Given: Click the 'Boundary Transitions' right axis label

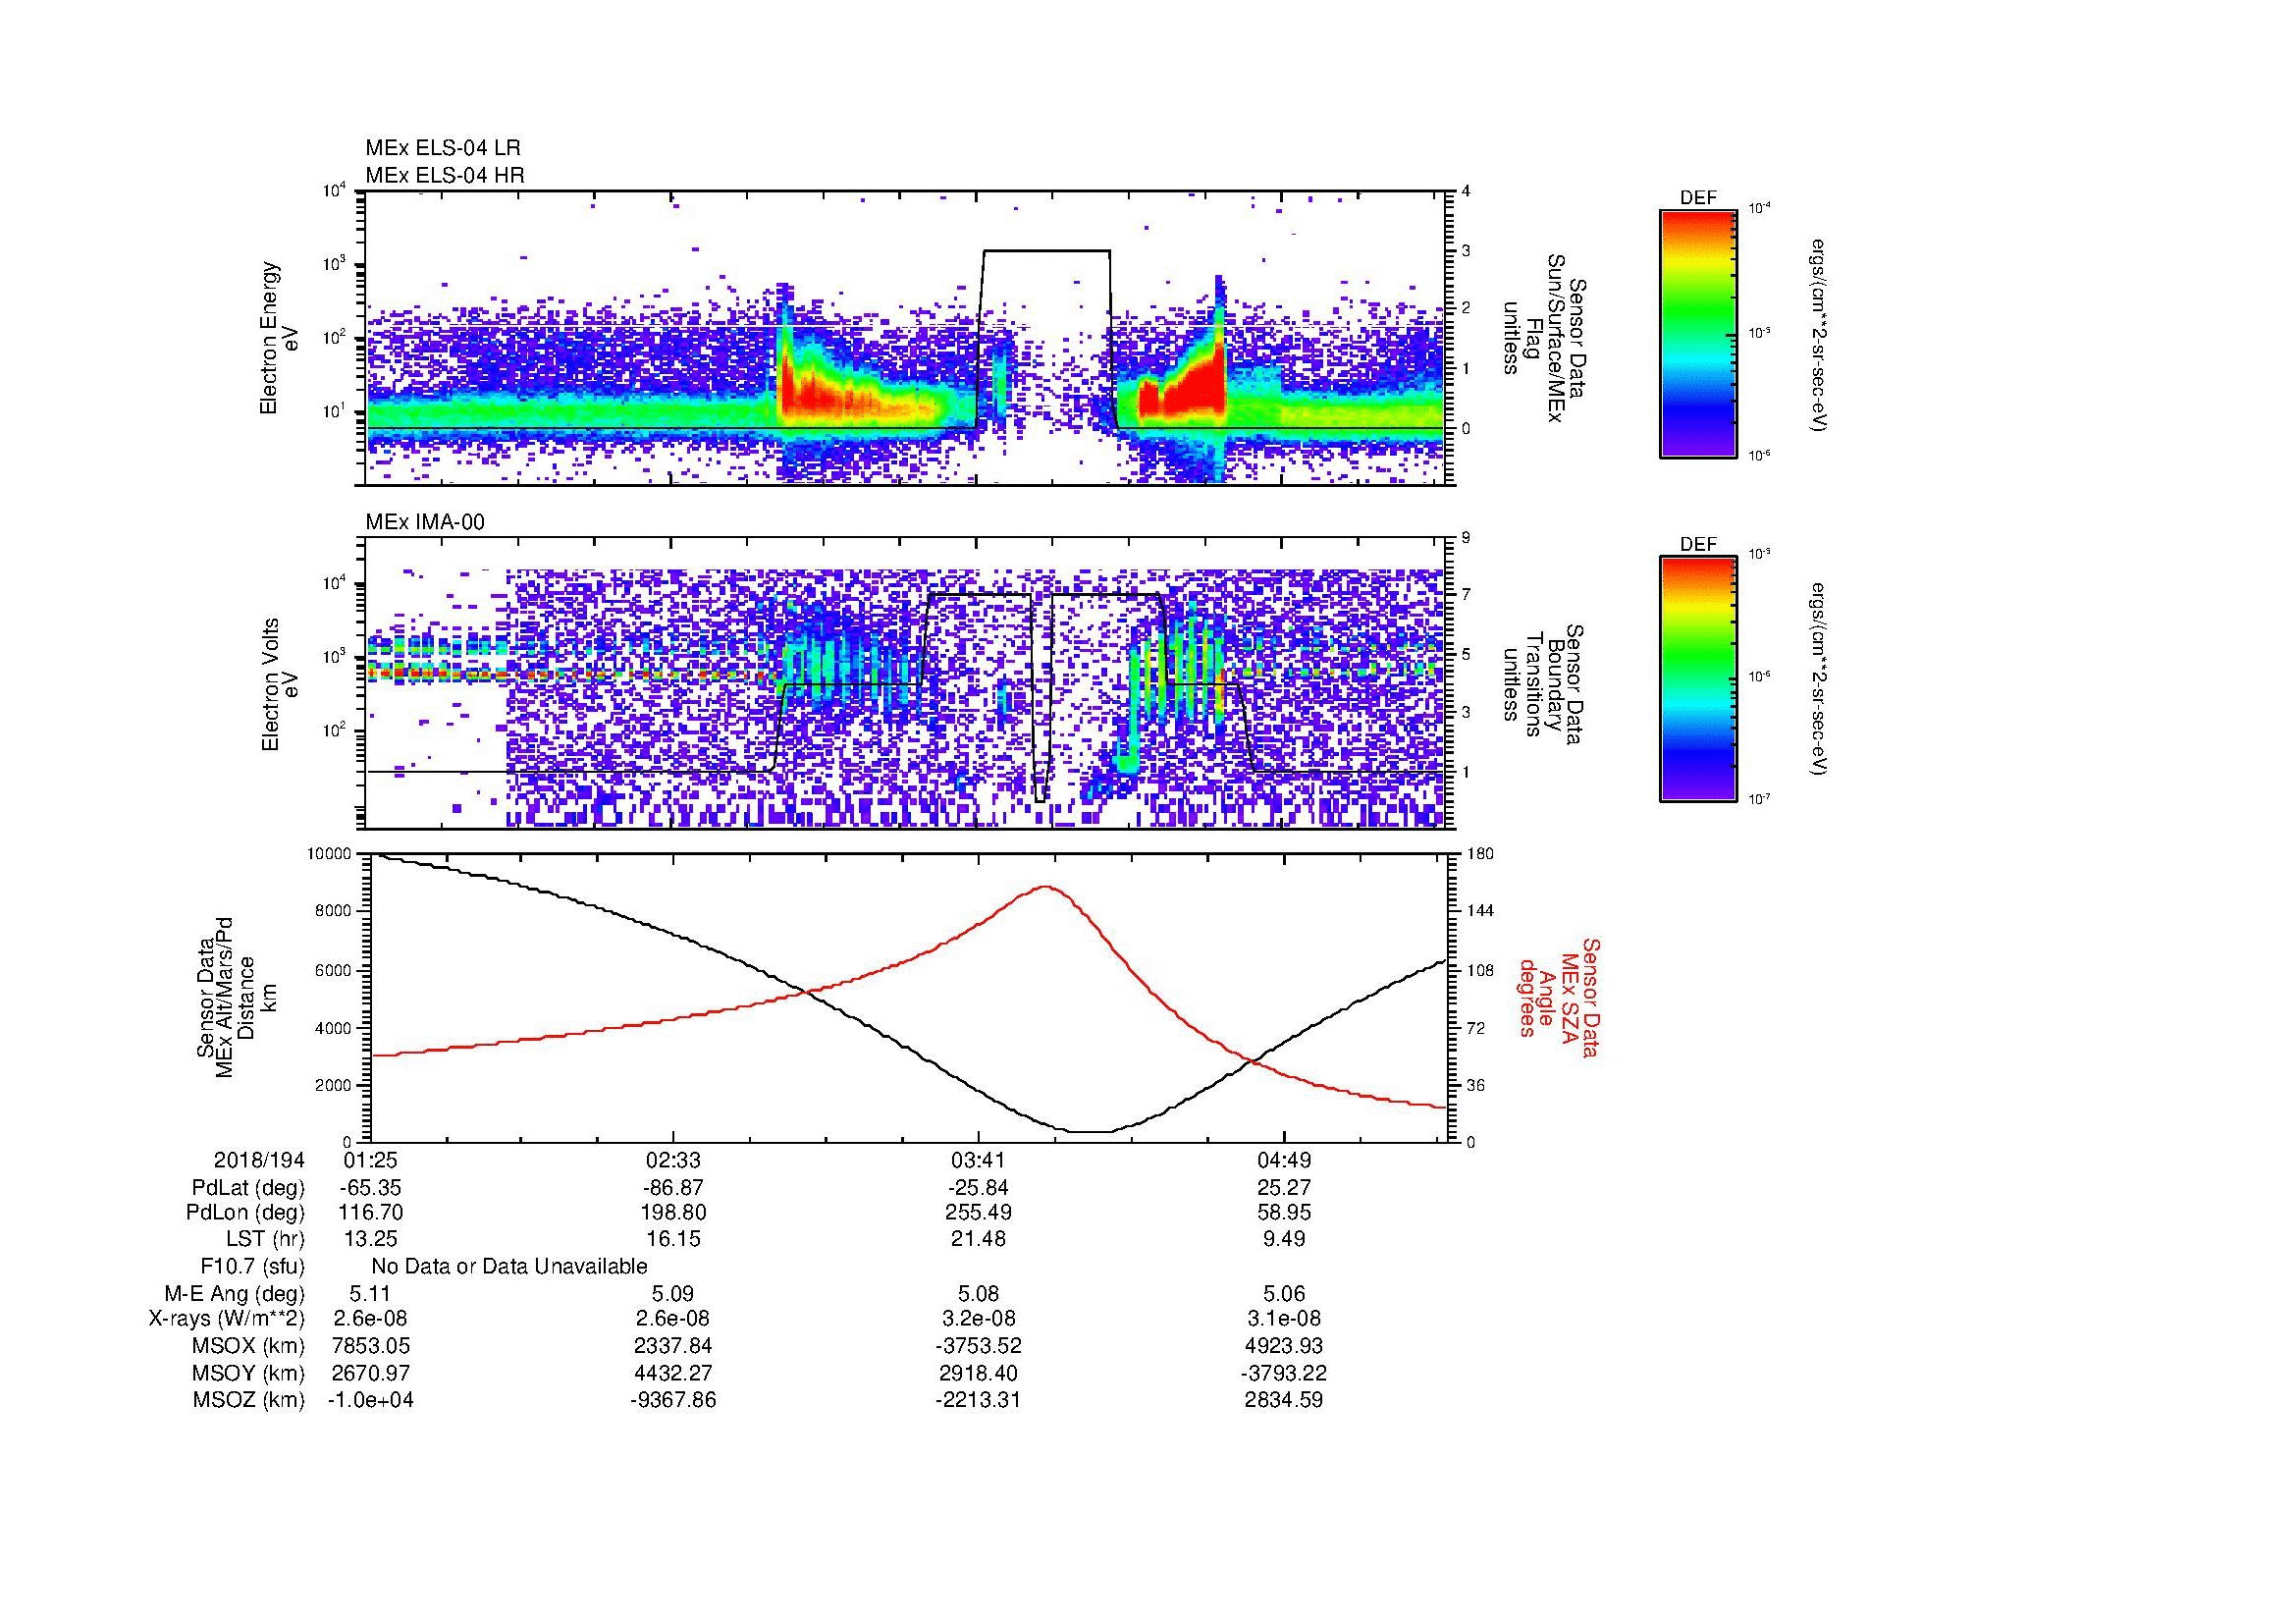Looking at the screenshot, I should (1545, 685).
